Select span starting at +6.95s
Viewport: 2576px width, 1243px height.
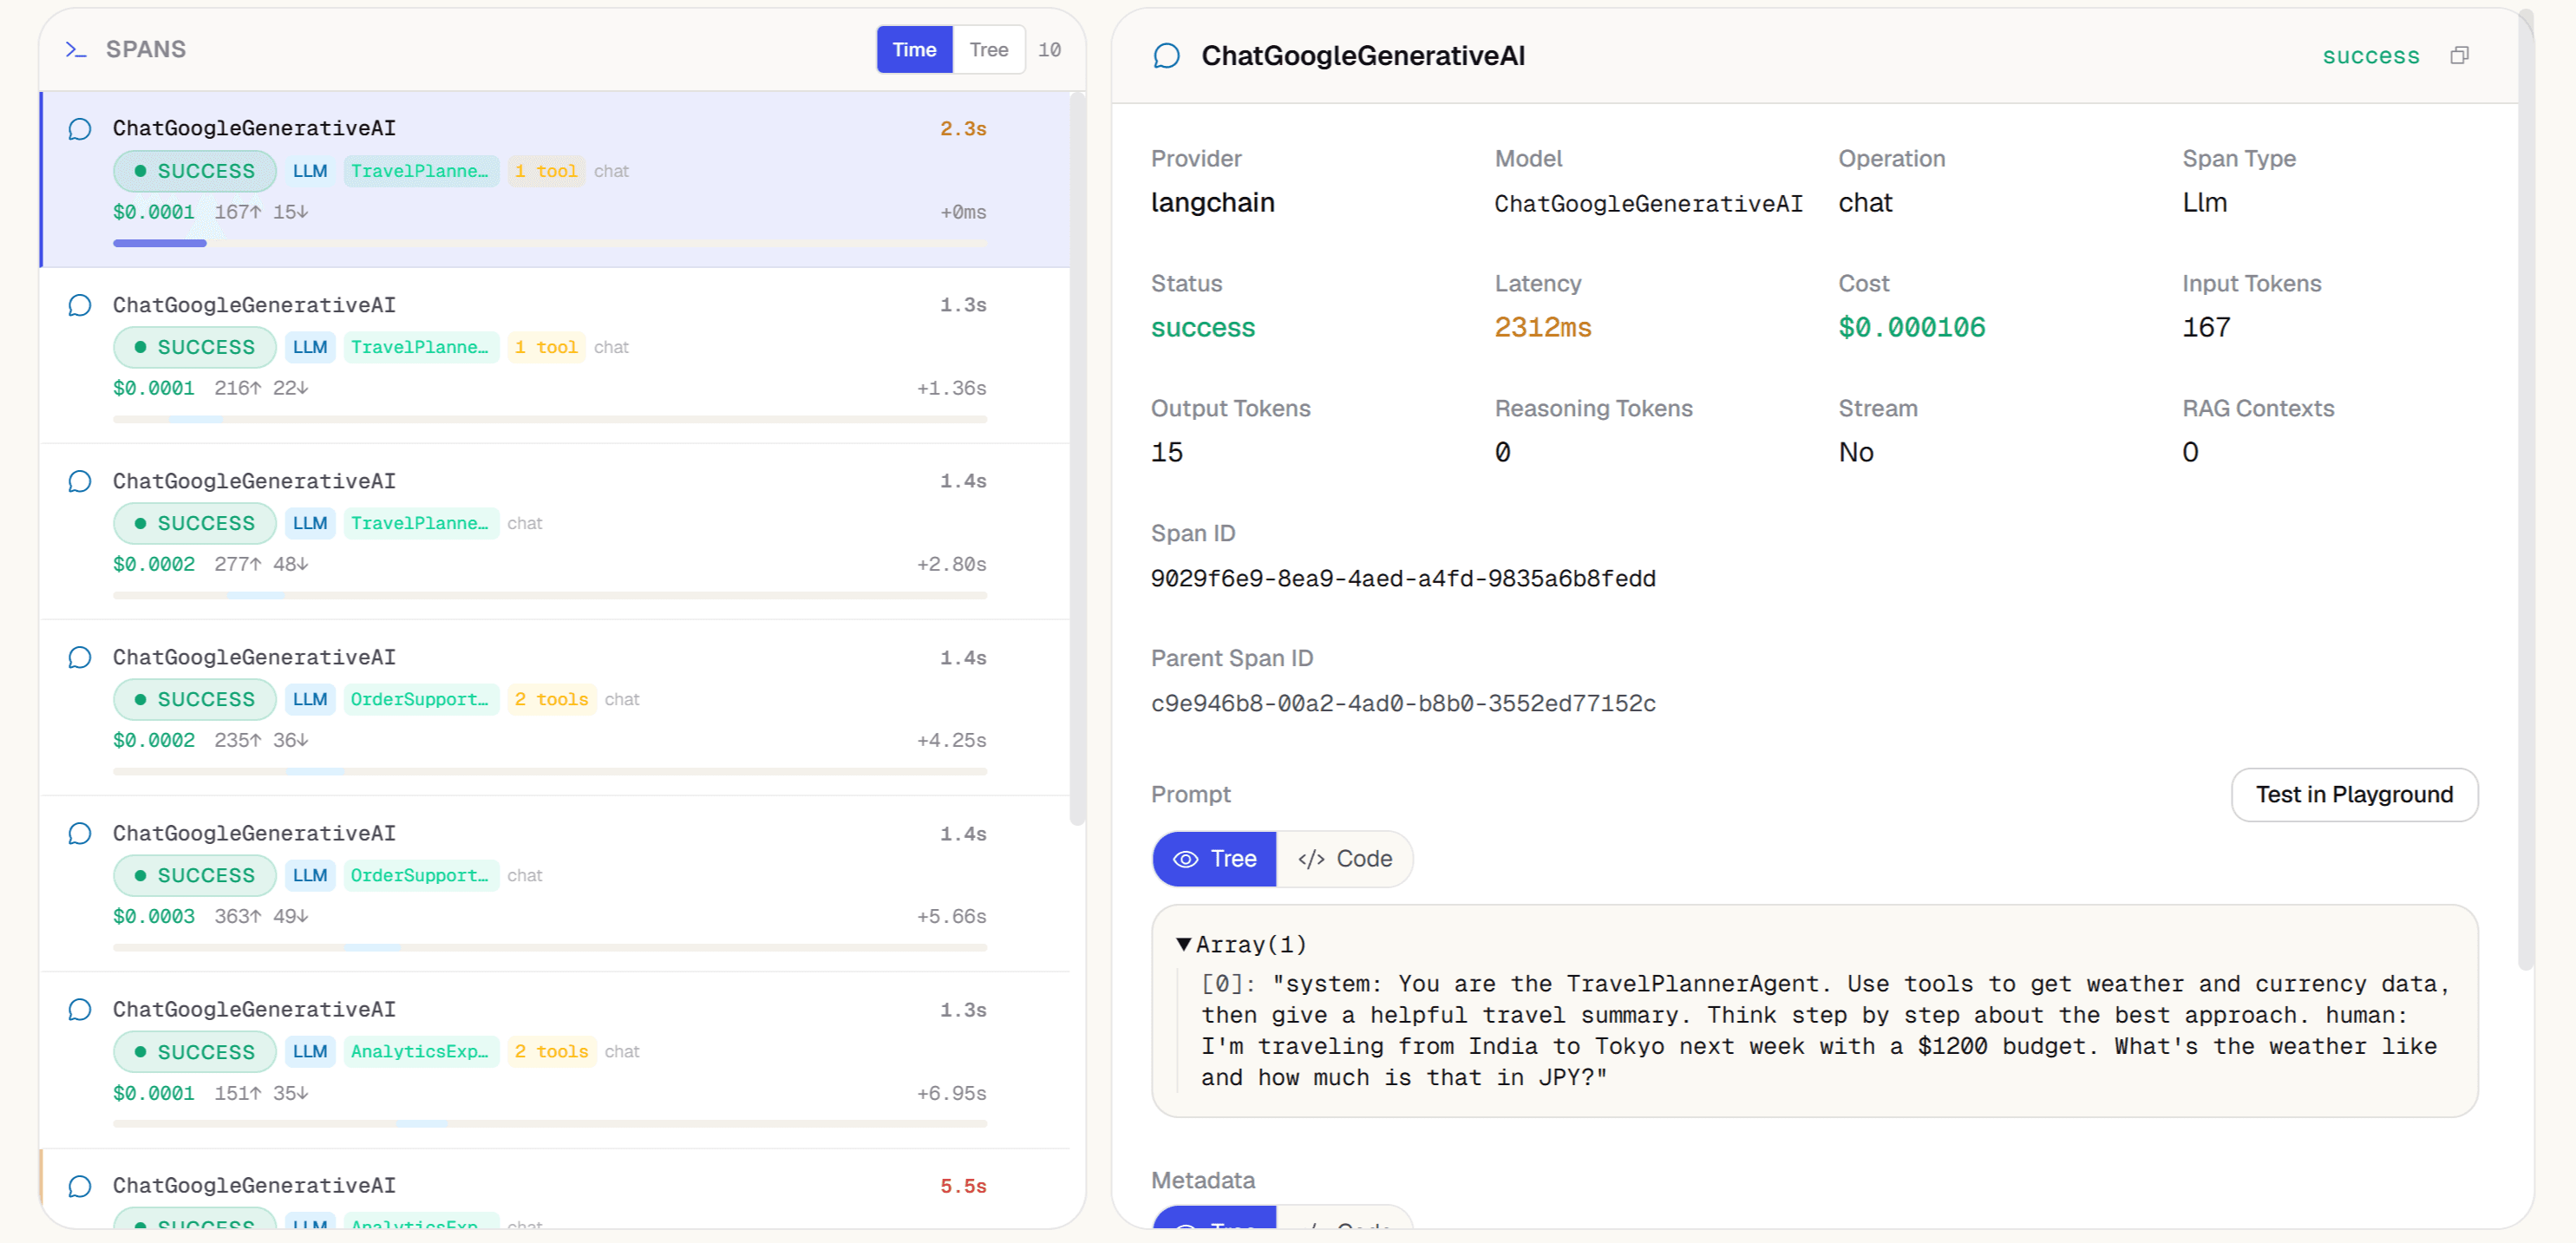pos(555,1060)
